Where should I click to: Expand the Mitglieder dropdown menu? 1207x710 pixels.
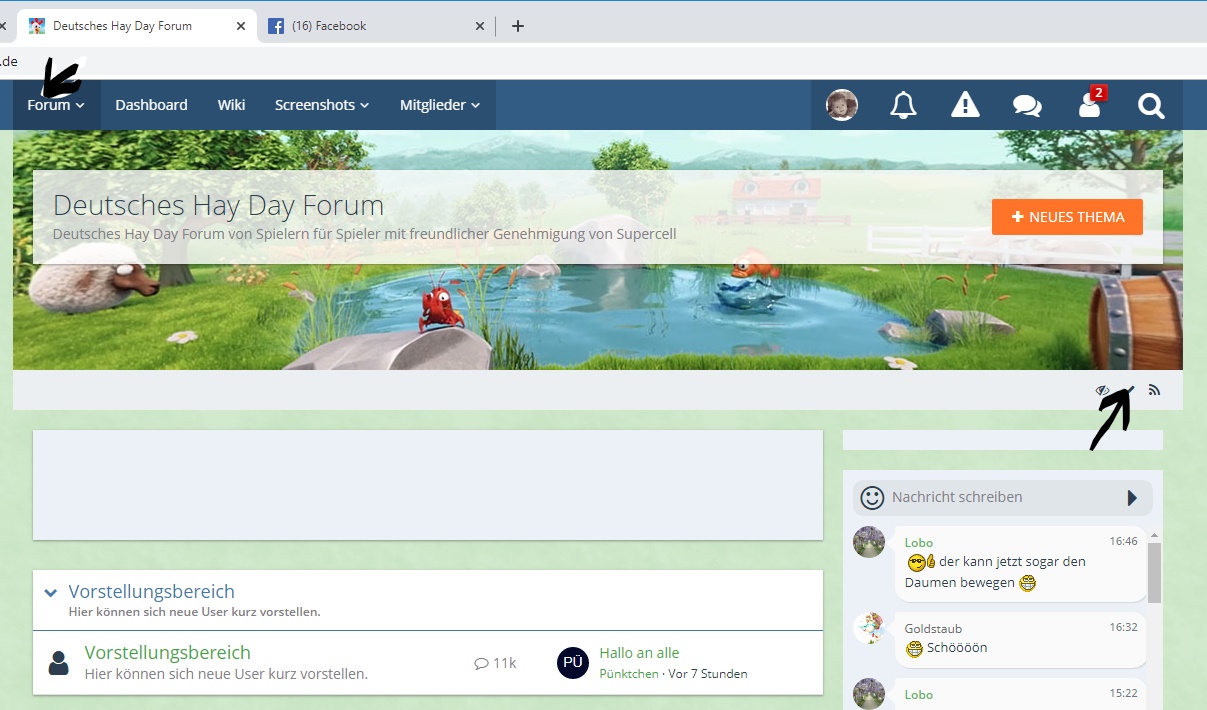point(440,105)
